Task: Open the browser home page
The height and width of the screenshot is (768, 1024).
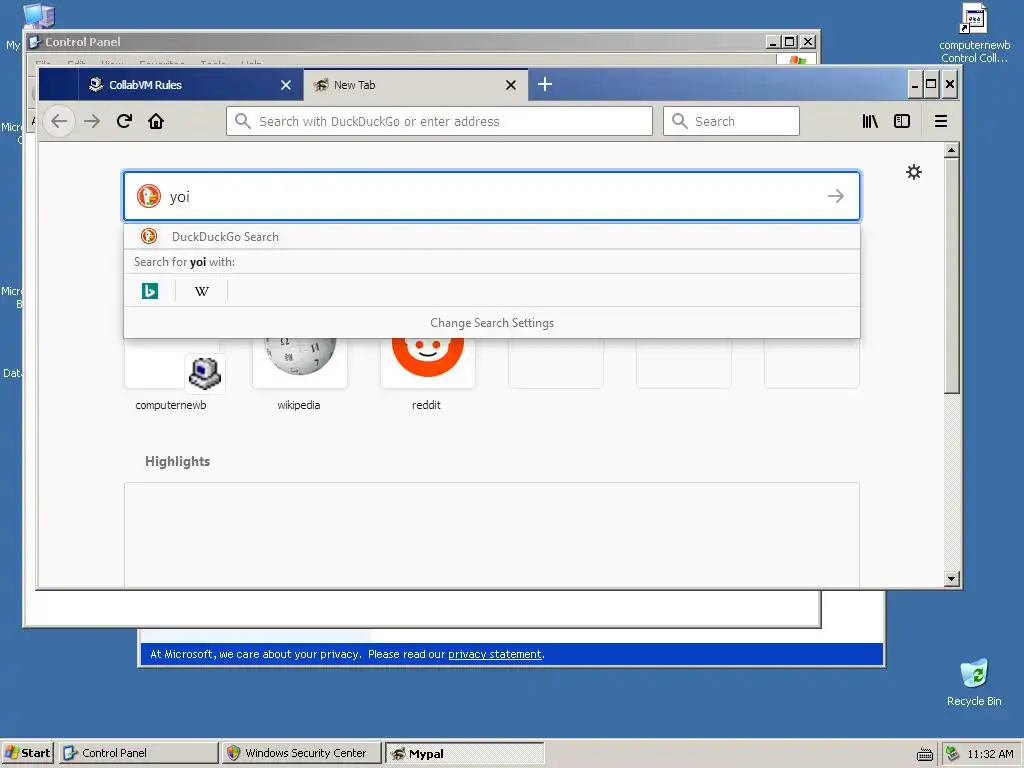Action: (x=155, y=121)
